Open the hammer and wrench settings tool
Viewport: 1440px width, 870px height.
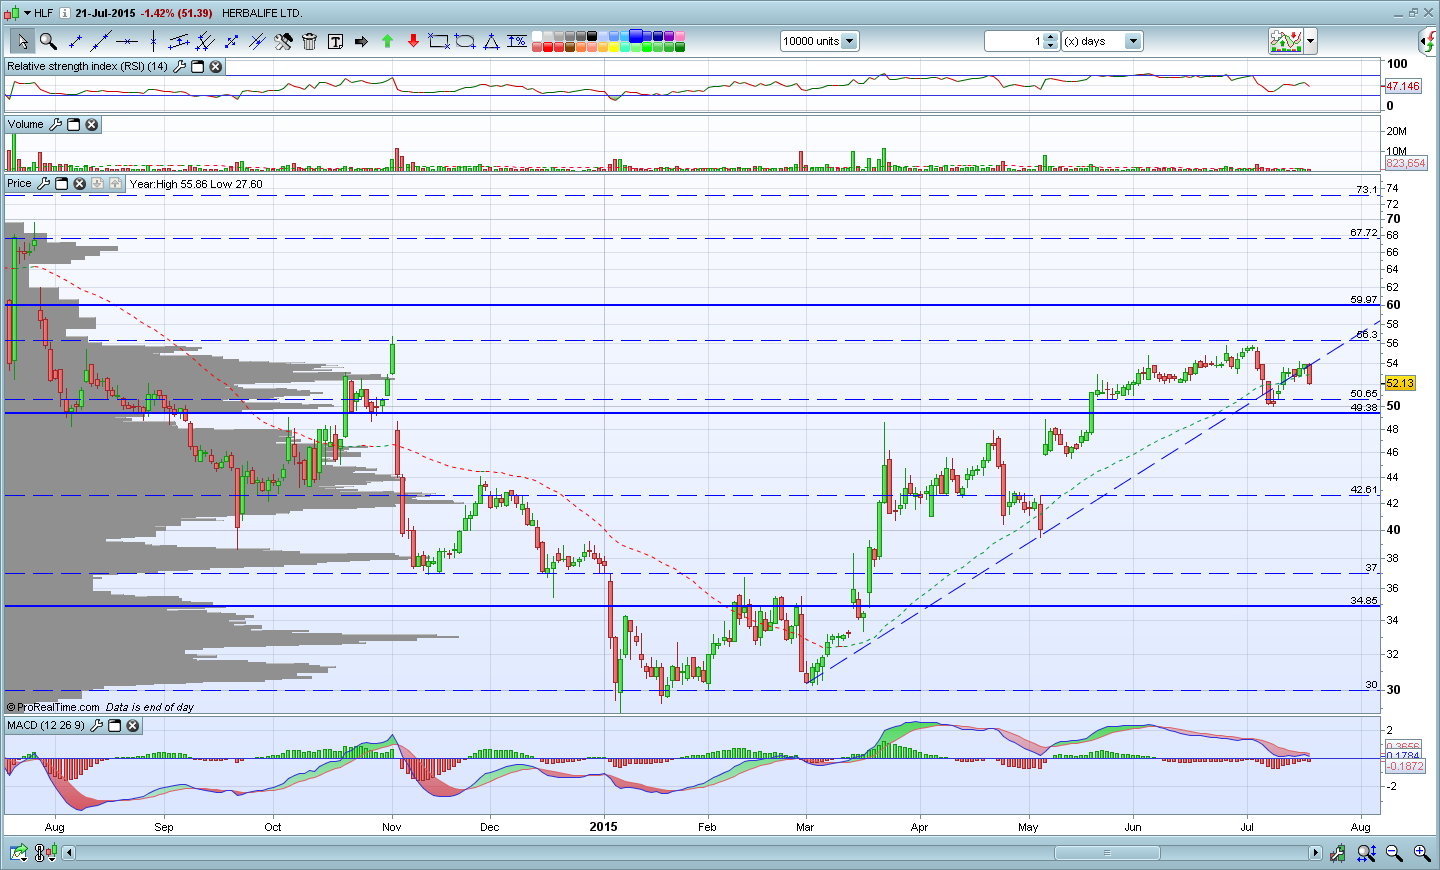pos(283,41)
